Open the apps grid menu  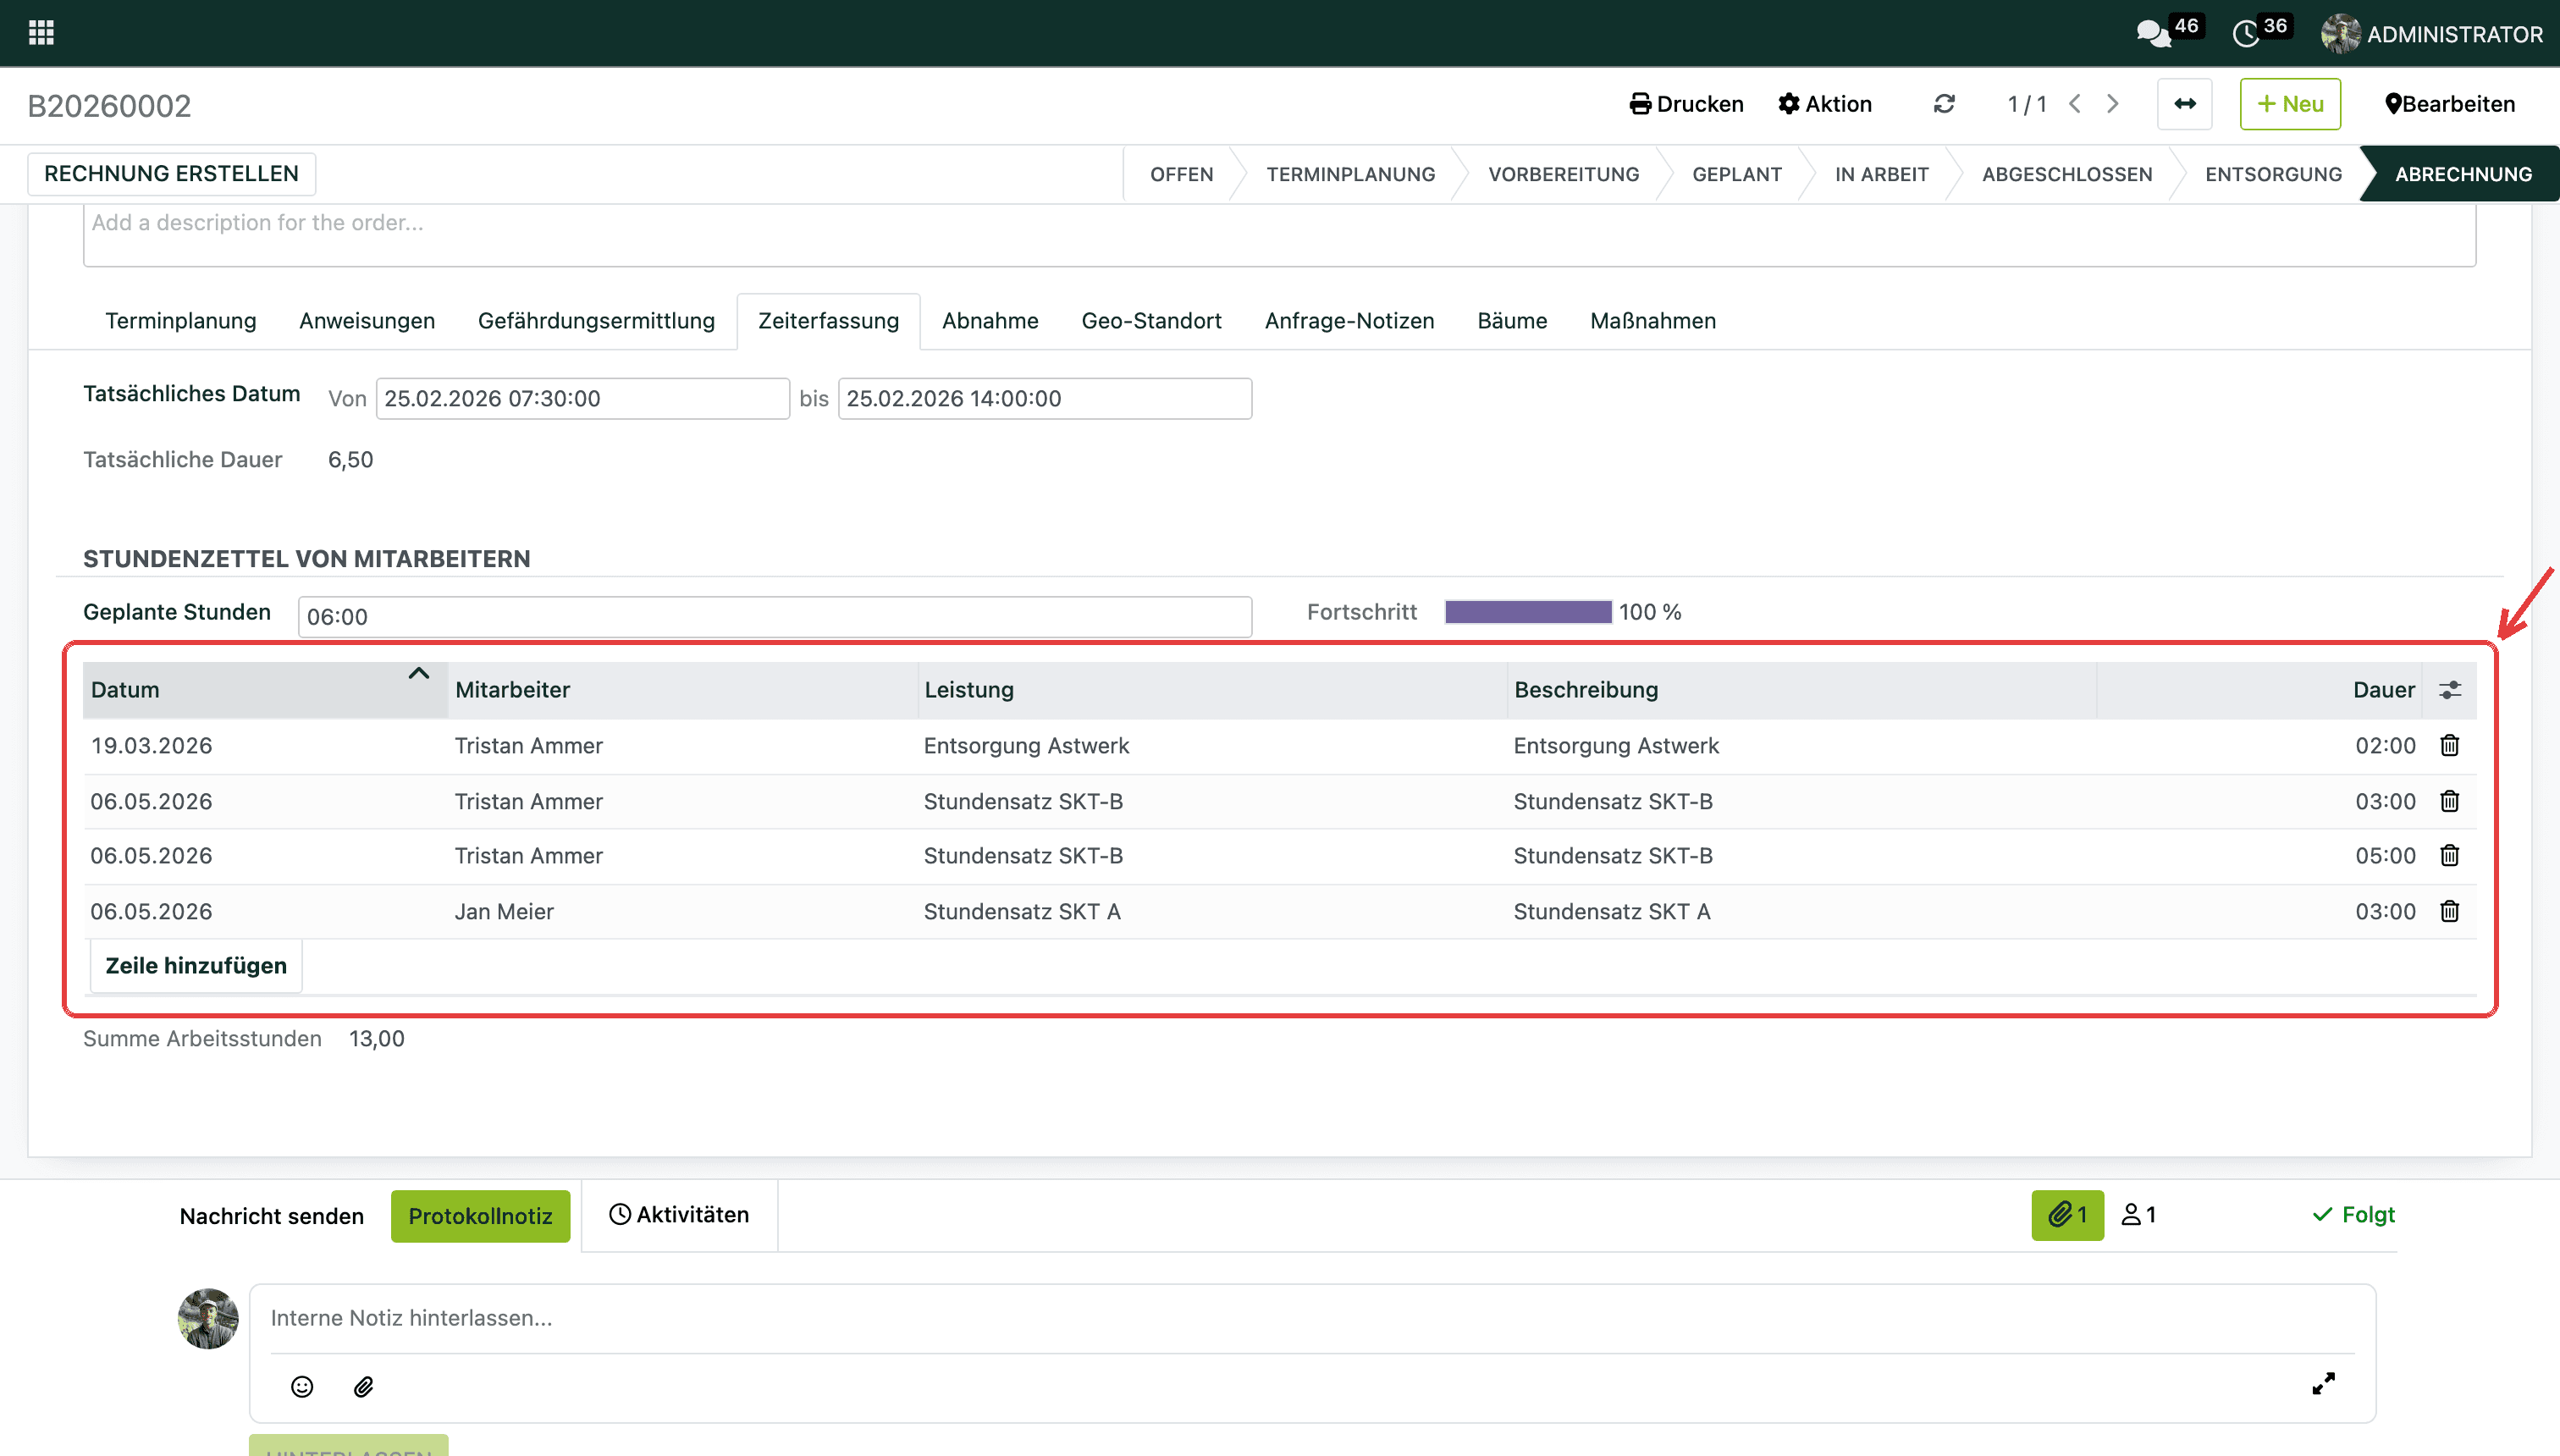(41, 33)
